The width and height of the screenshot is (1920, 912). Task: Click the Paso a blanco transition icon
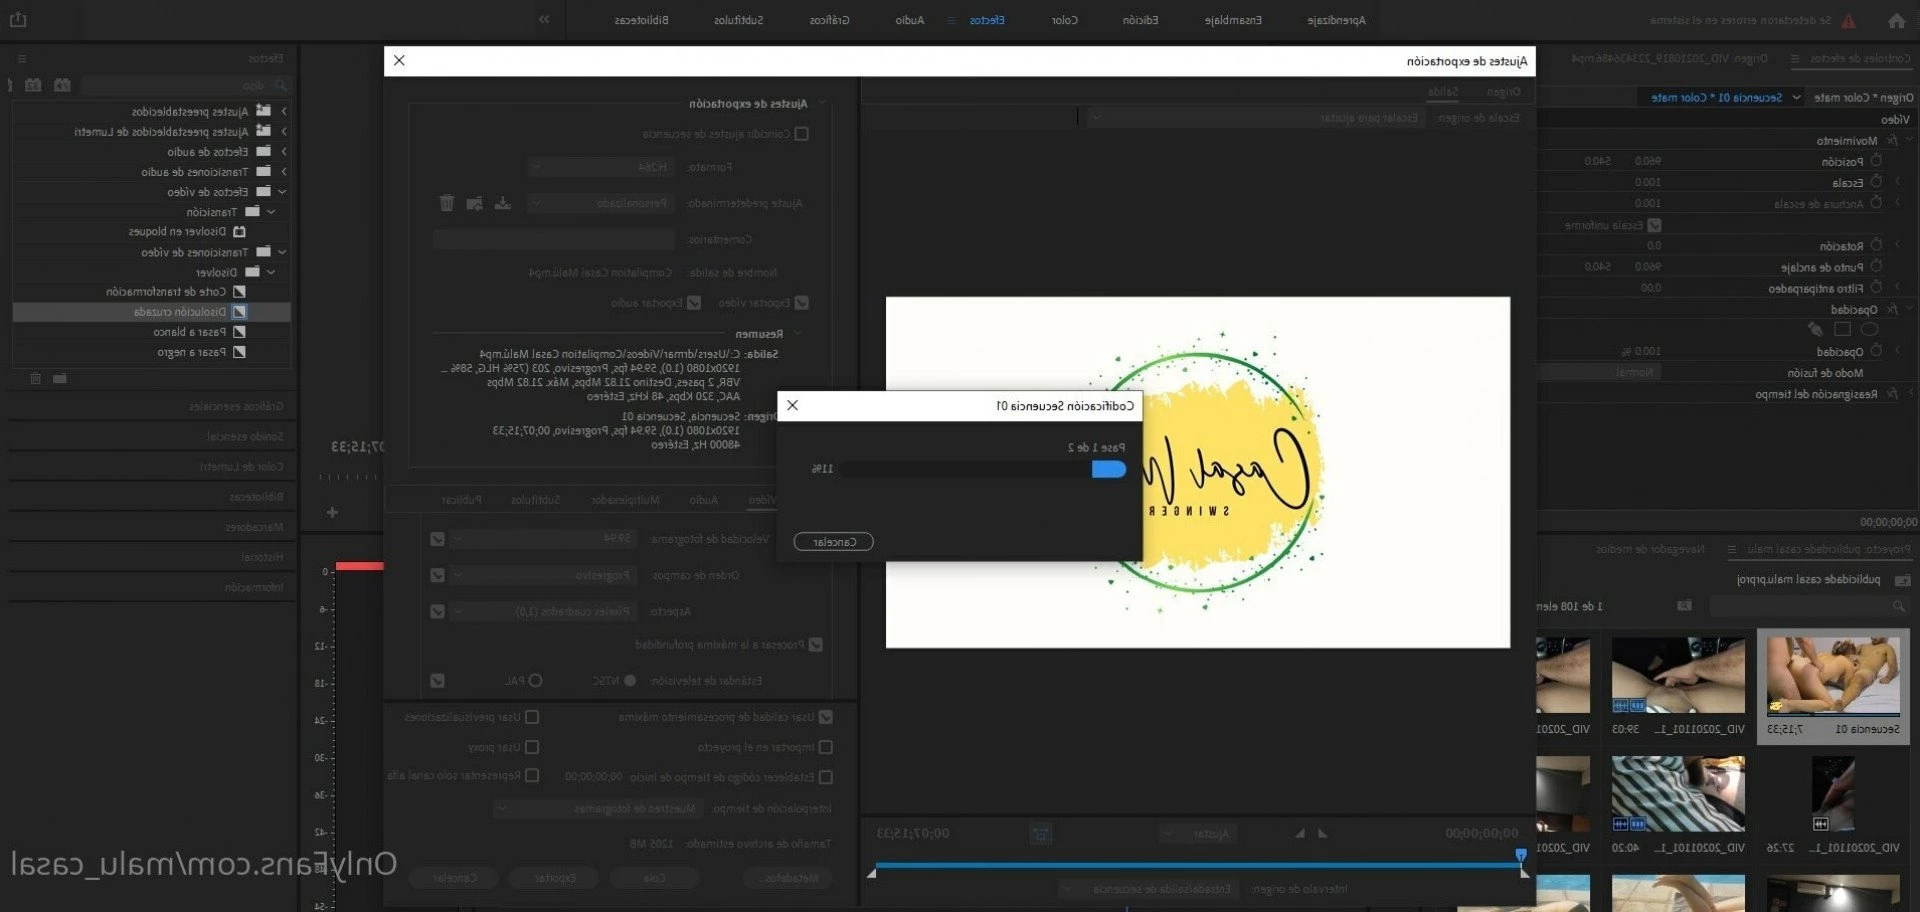[239, 332]
